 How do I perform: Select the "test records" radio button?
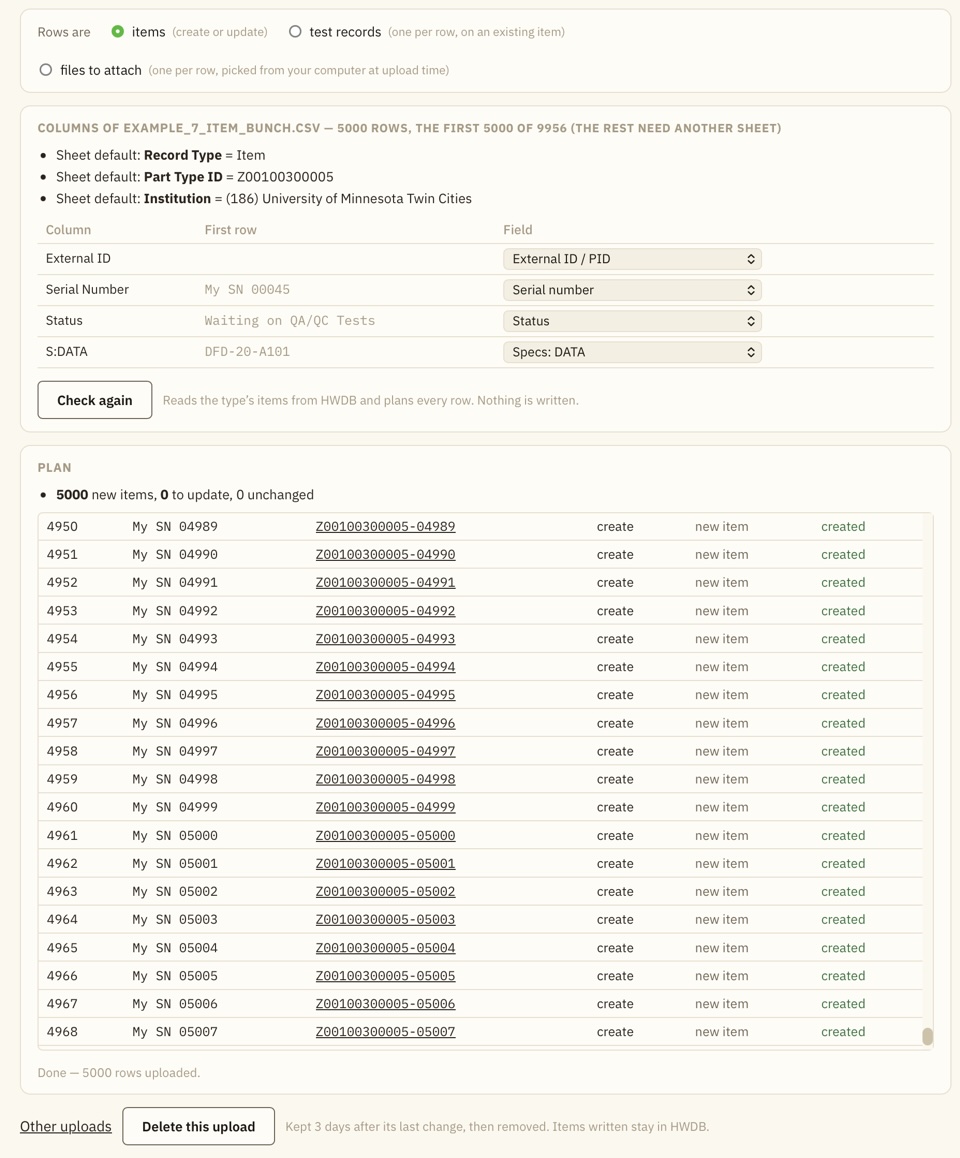[295, 32]
